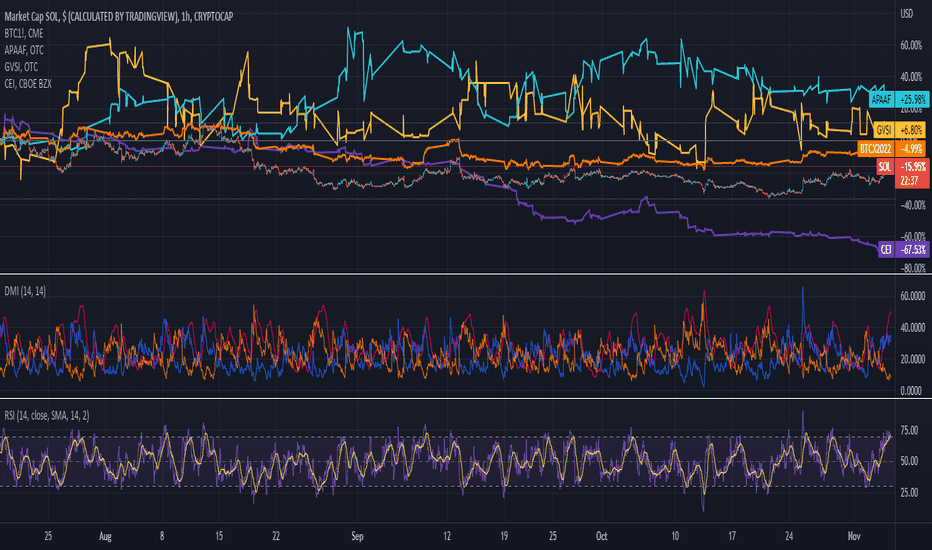Click the BTCX2022 -4.99% price tag
This screenshot has width=932, height=550.
[892, 149]
